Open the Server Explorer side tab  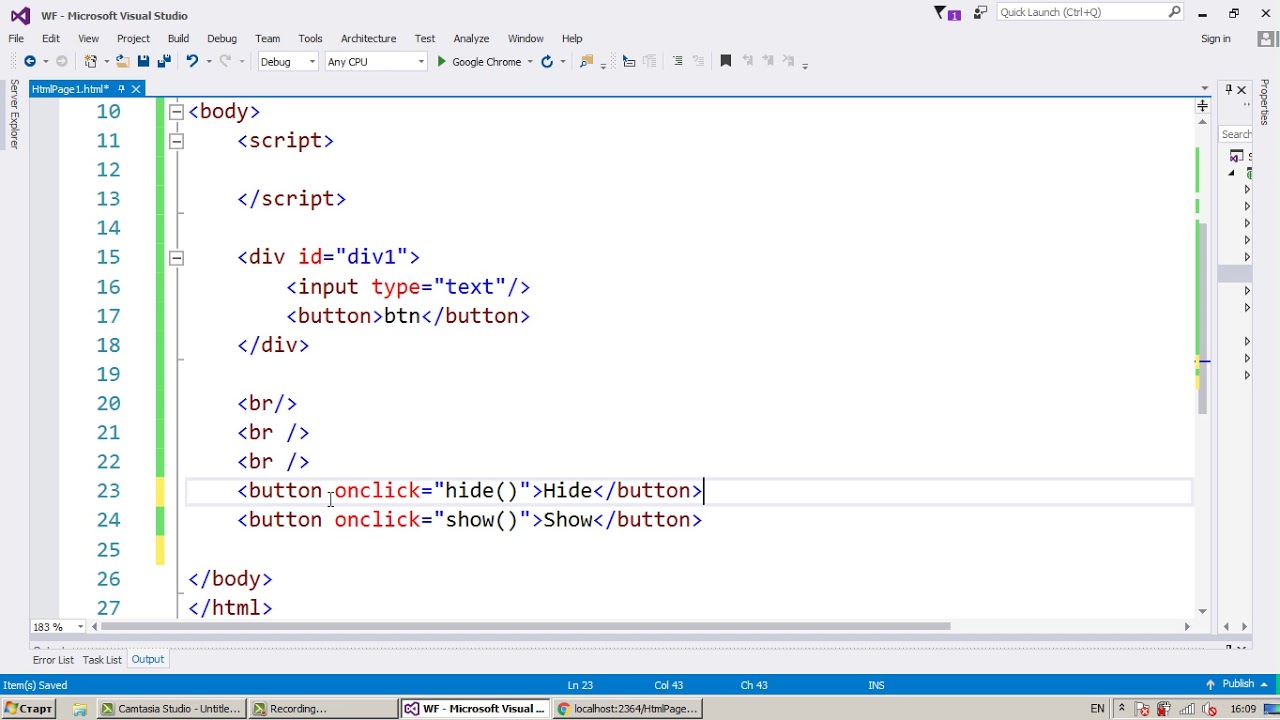pyautogui.click(x=14, y=114)
